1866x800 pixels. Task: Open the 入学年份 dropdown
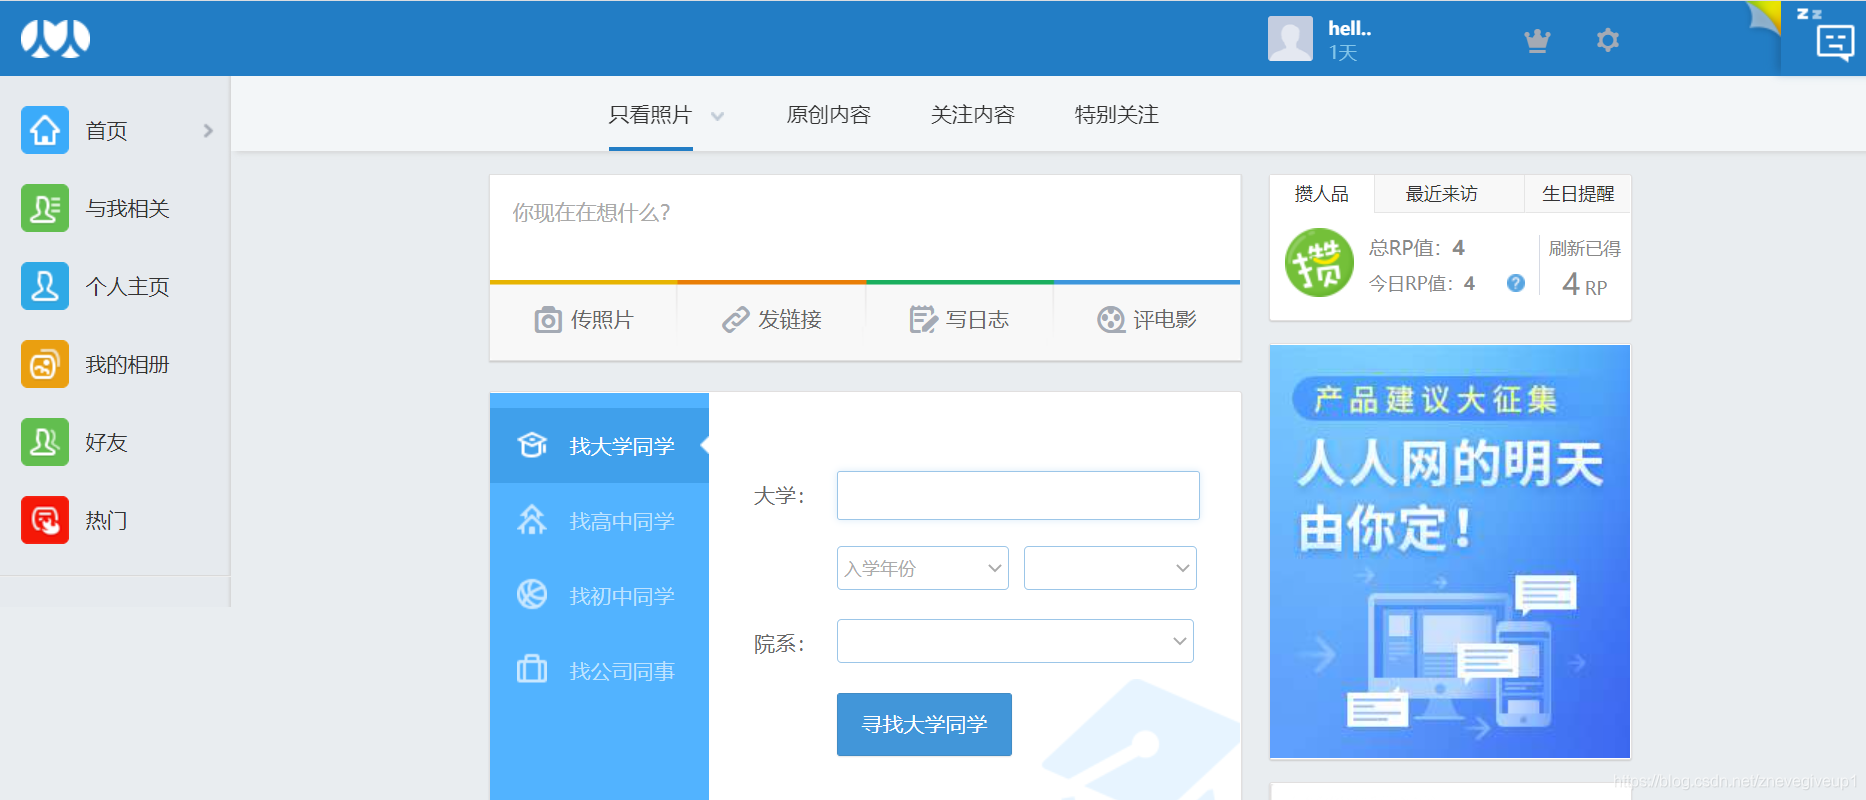click(x=922, y=568)
